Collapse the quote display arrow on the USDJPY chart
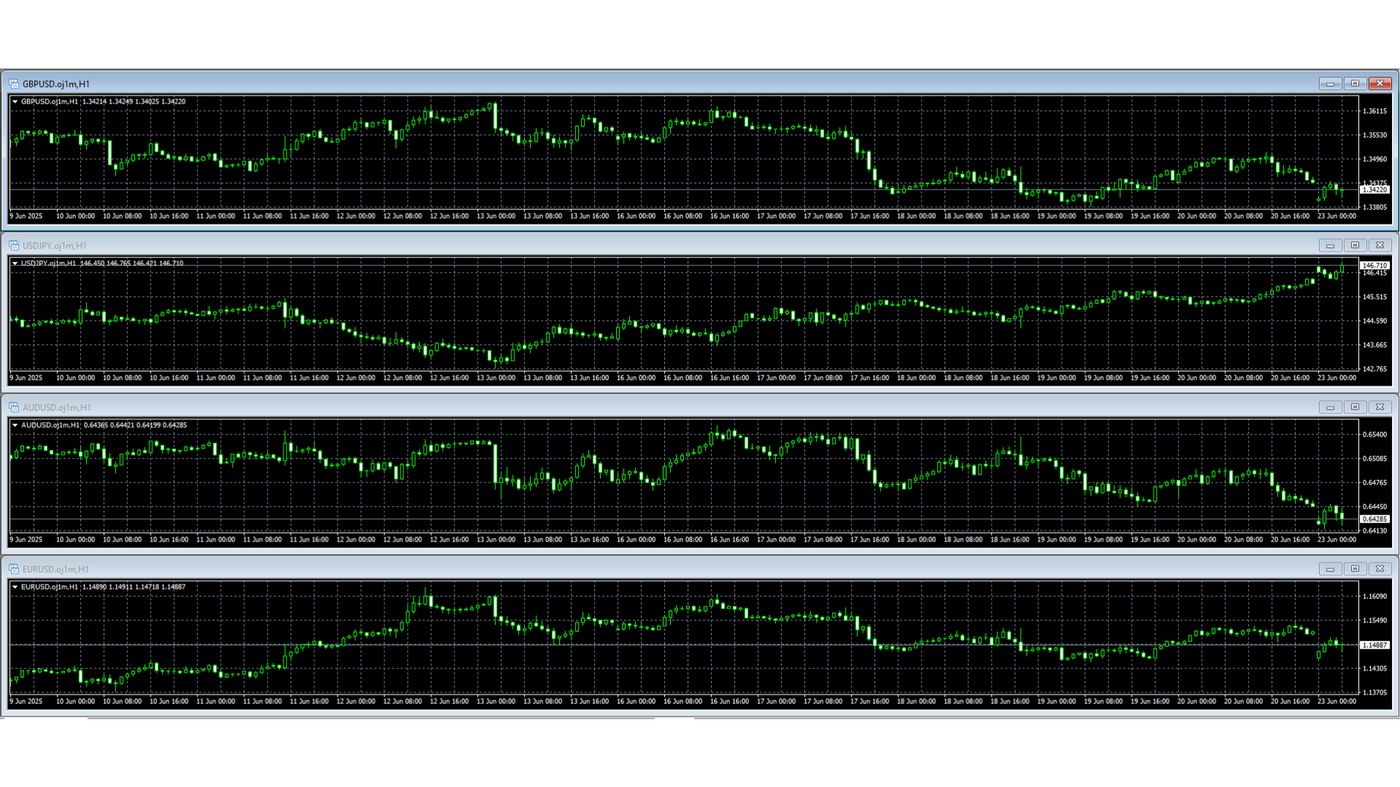The height and width of the screenshot is (787, 1400). 17,263
